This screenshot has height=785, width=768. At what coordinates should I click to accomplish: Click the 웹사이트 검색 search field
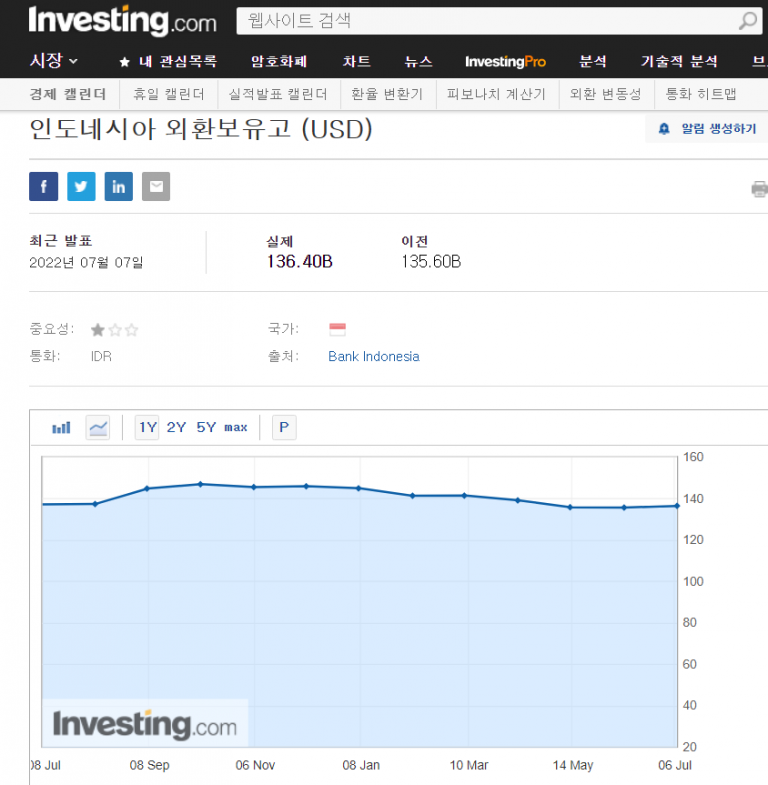click(485, 21)
